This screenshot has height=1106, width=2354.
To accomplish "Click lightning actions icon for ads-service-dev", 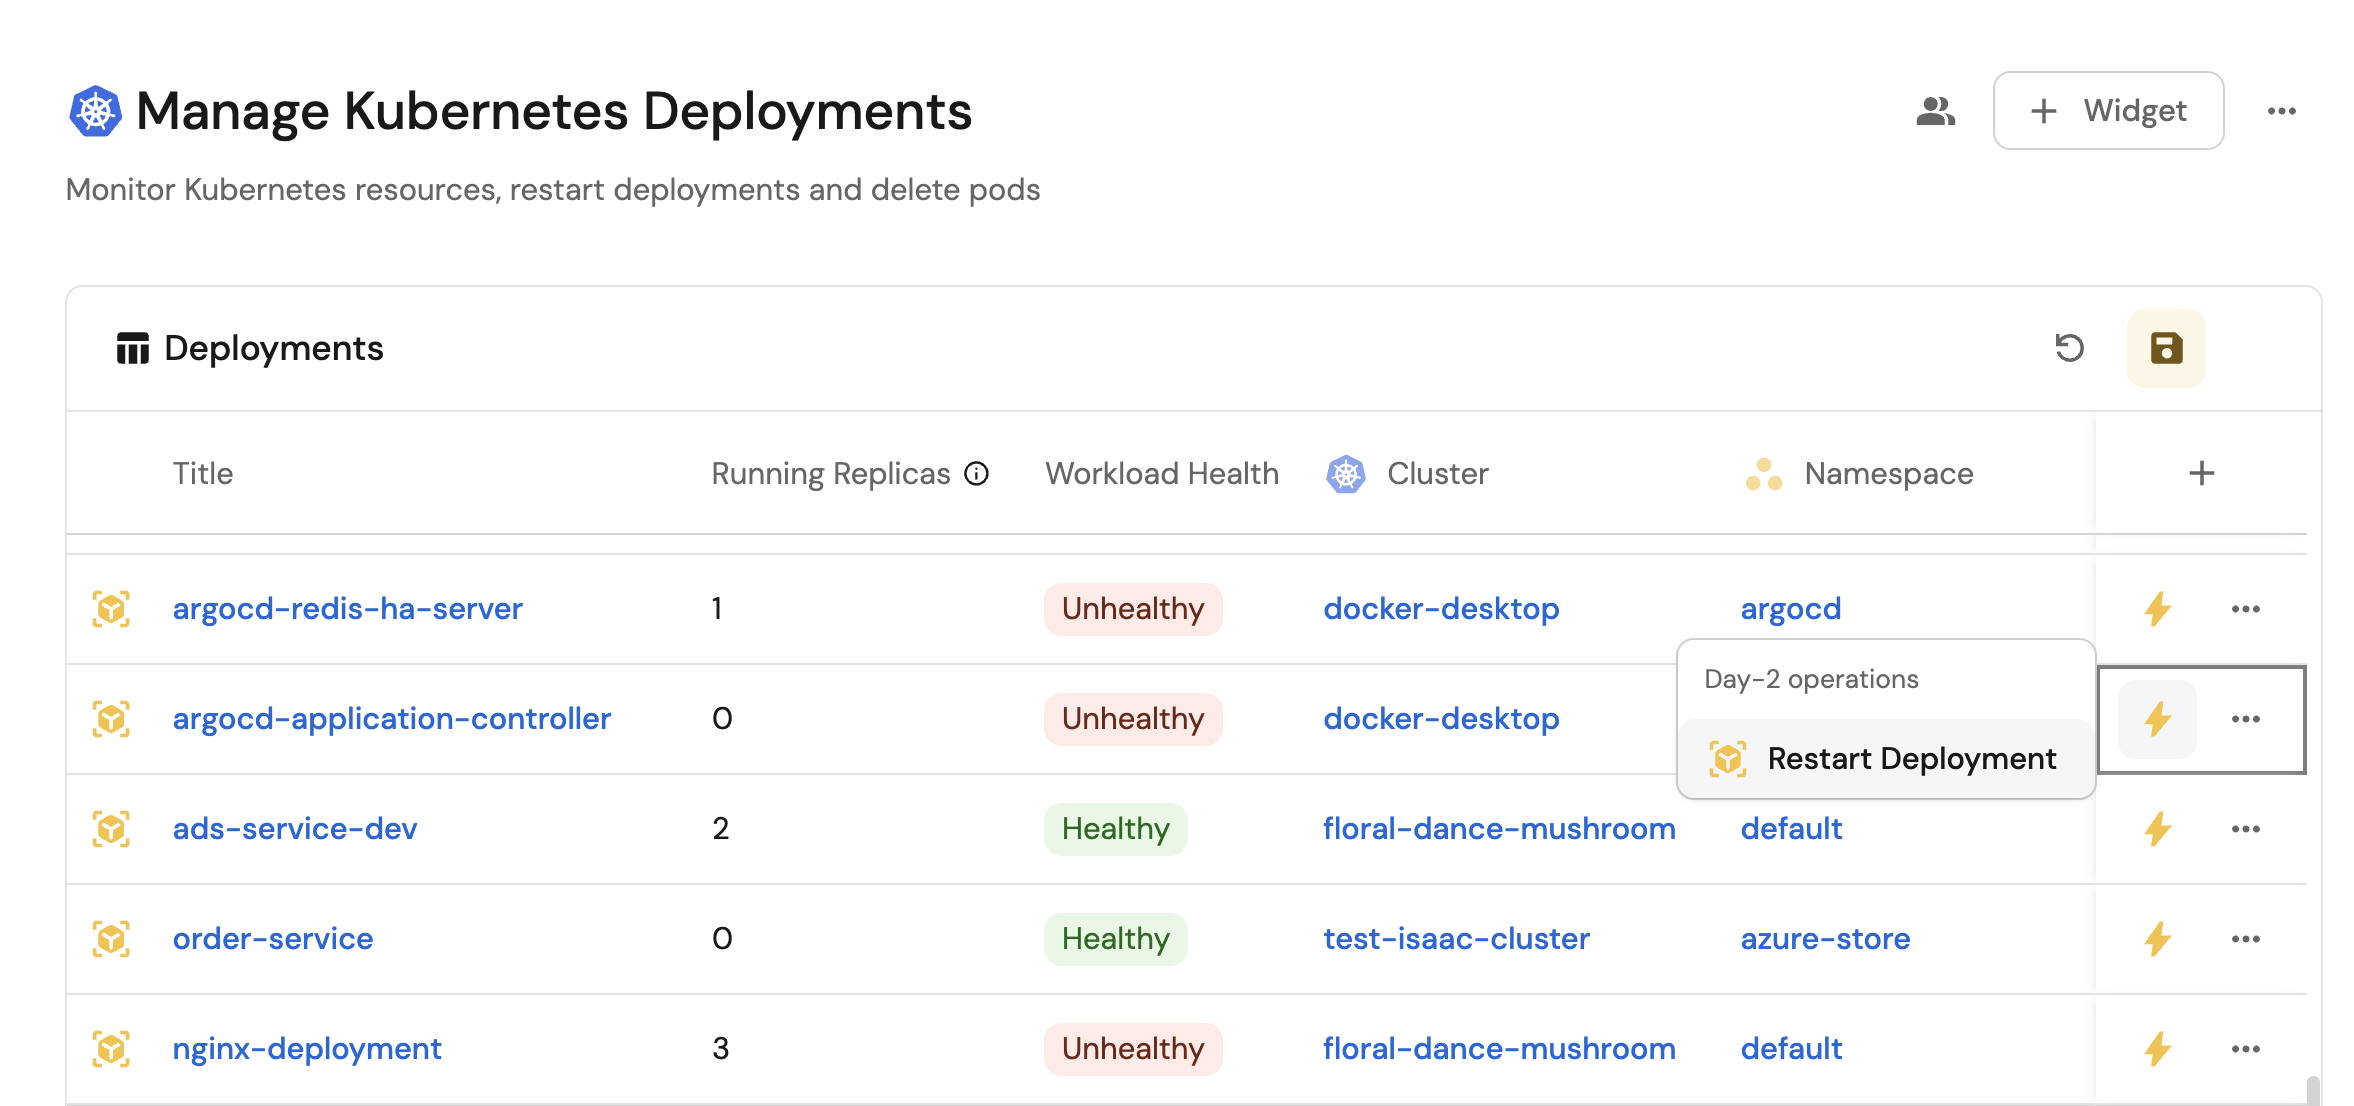I will (x=2157, y=829).
